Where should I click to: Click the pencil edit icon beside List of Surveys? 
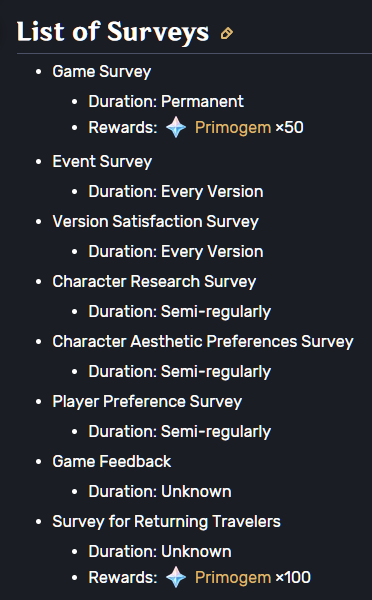click(227, 33)
